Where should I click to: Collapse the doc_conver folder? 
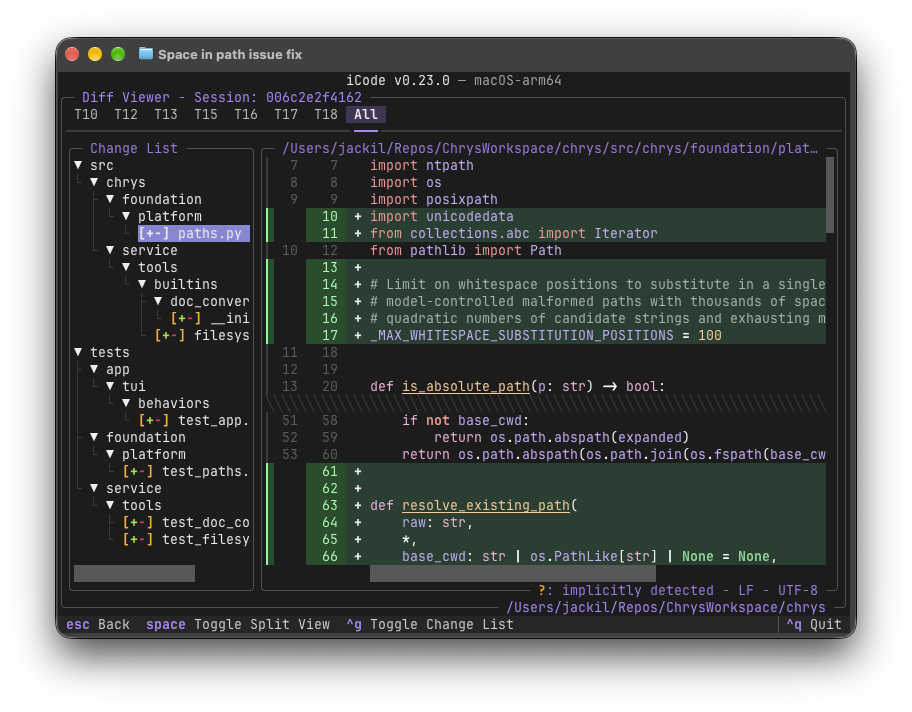tap(158, 301)
